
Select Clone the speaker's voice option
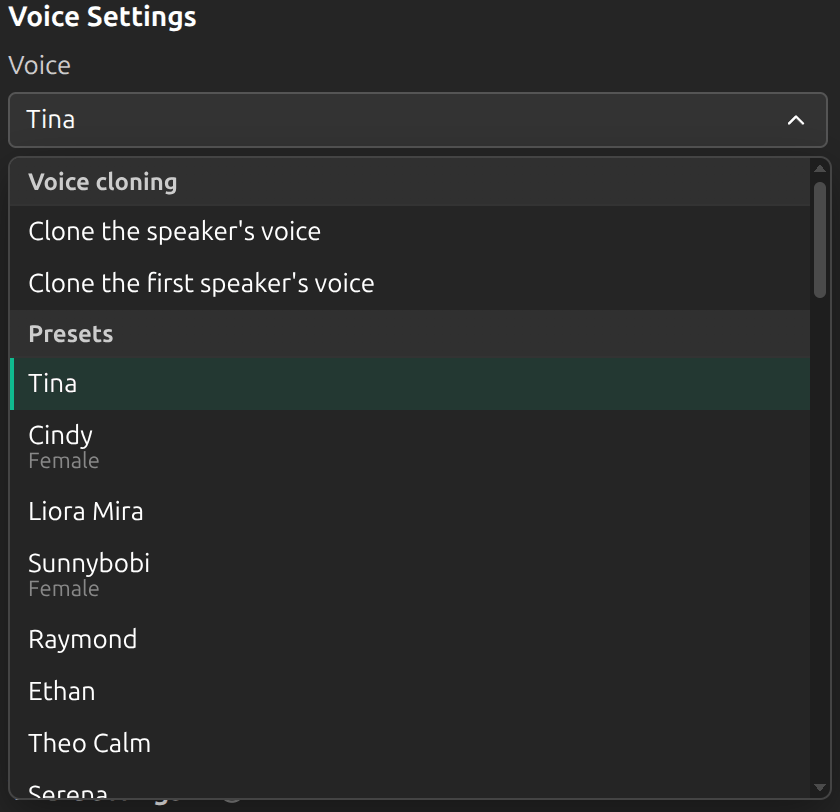410,231
